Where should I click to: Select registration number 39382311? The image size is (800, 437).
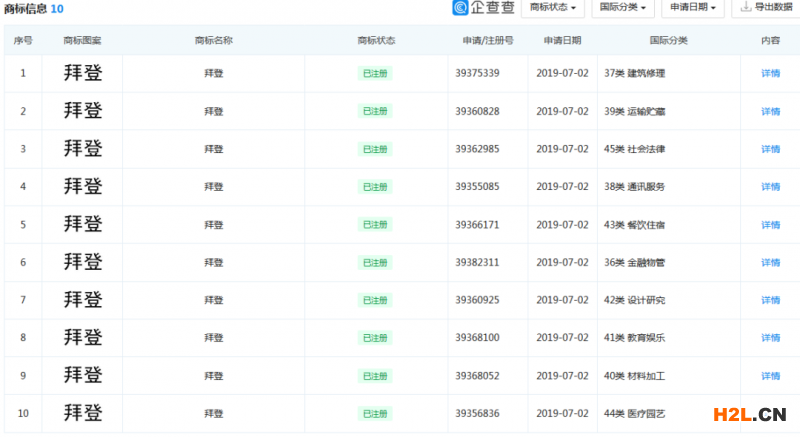[x=477, y=263]
